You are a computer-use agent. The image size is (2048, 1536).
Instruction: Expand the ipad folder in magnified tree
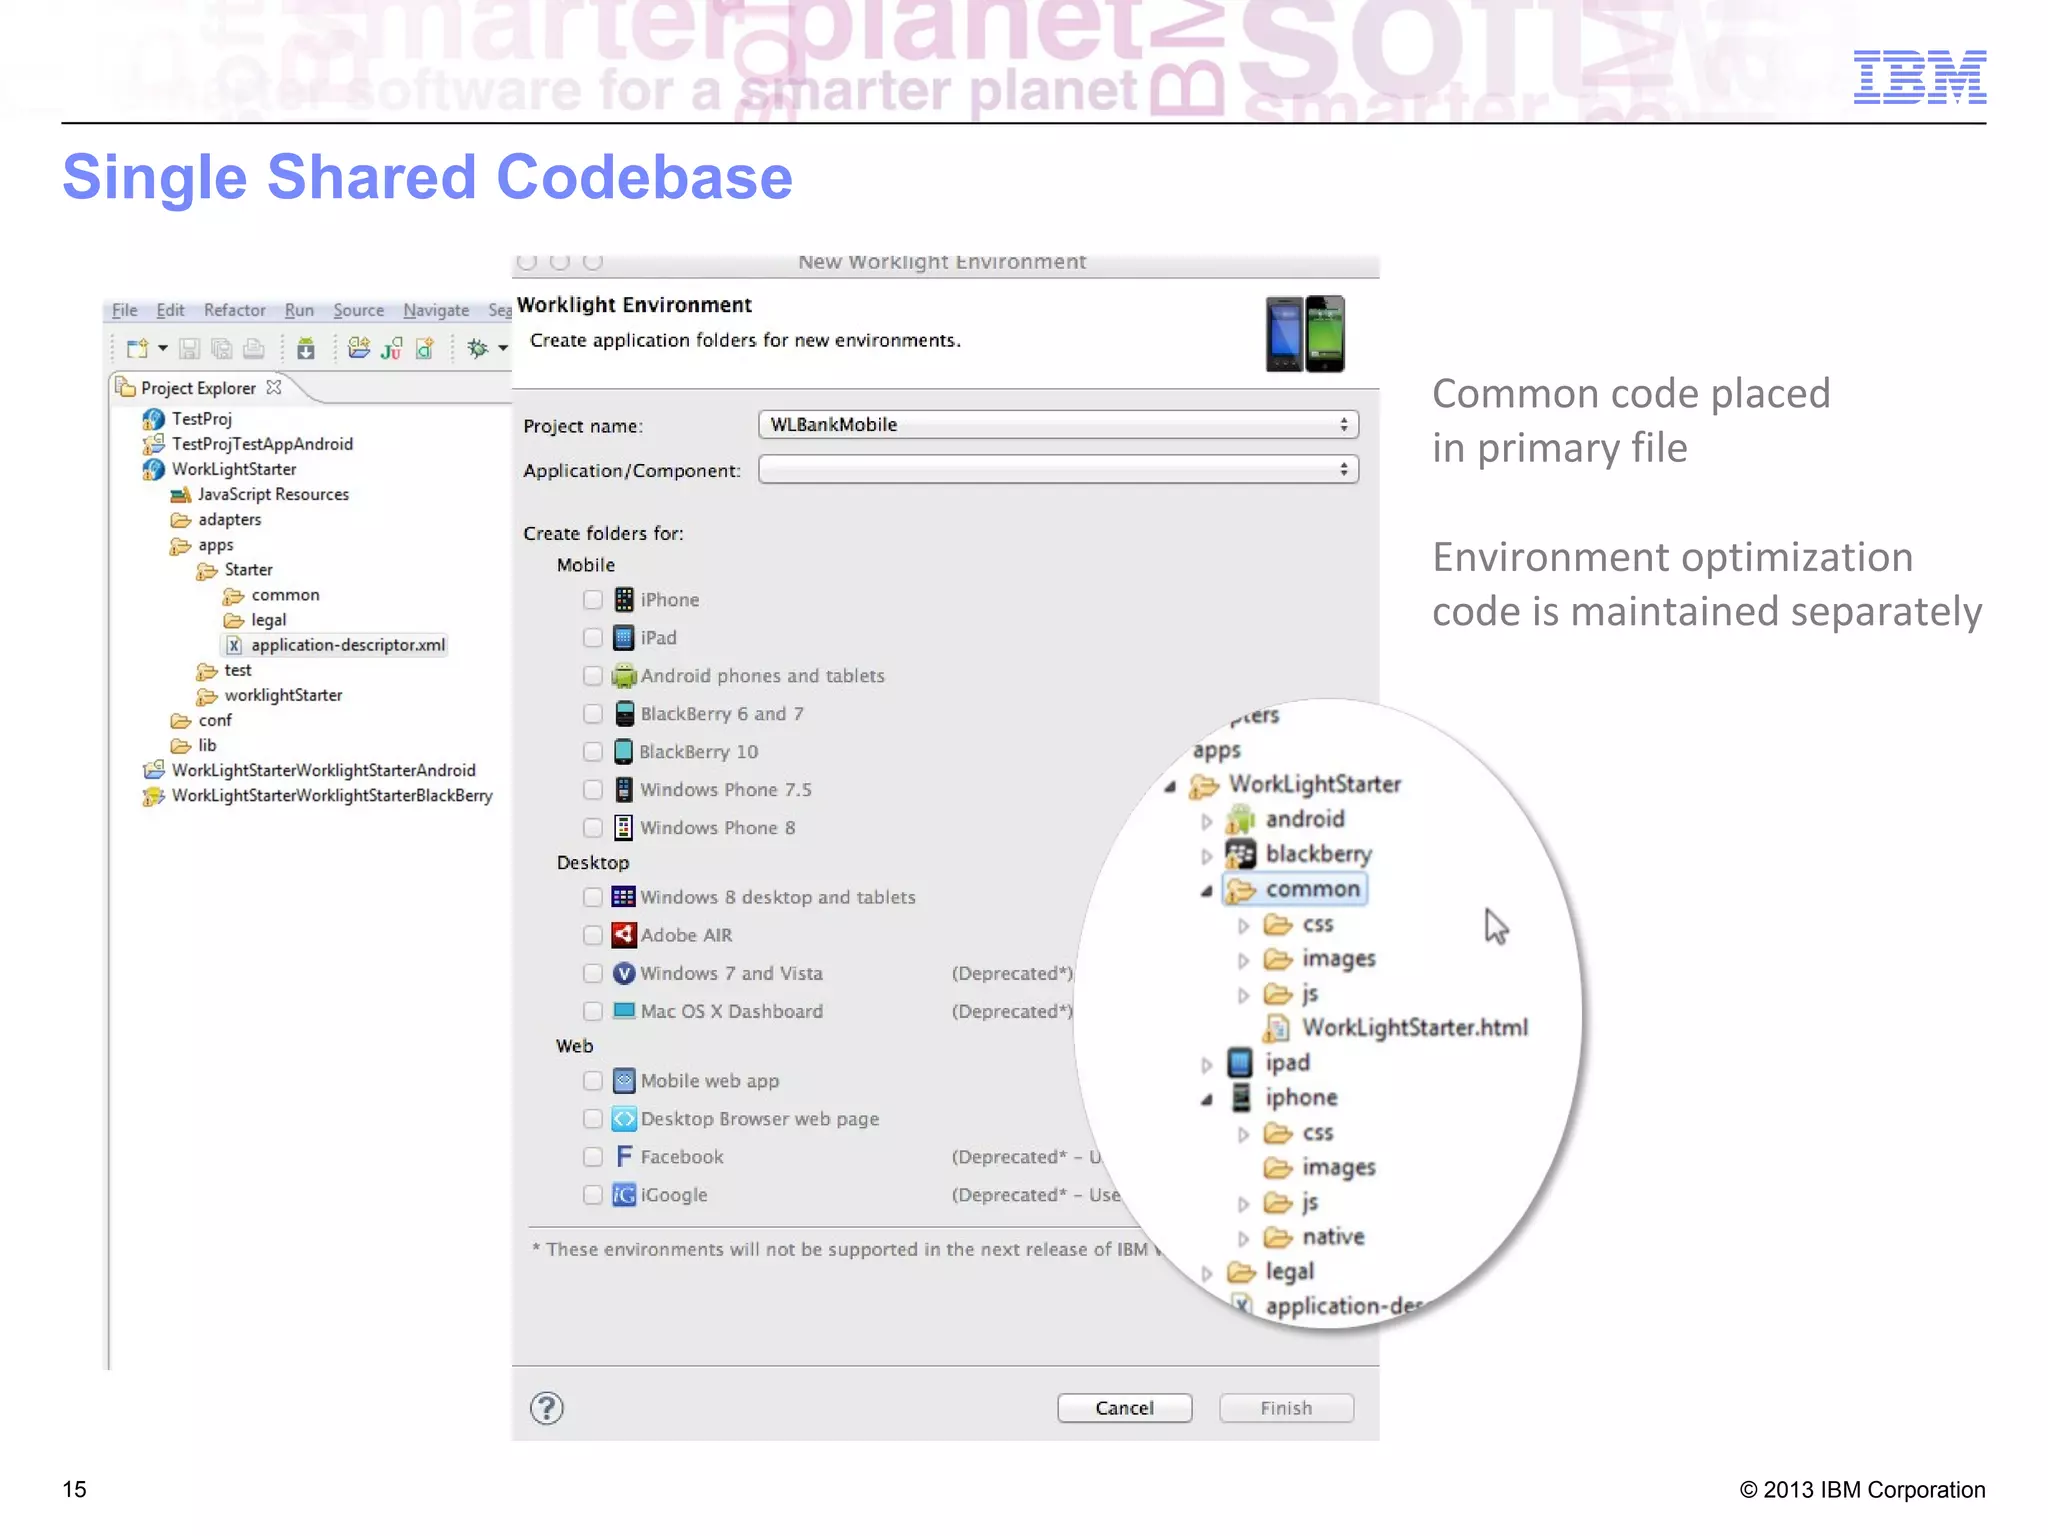pos(1206,1065)
